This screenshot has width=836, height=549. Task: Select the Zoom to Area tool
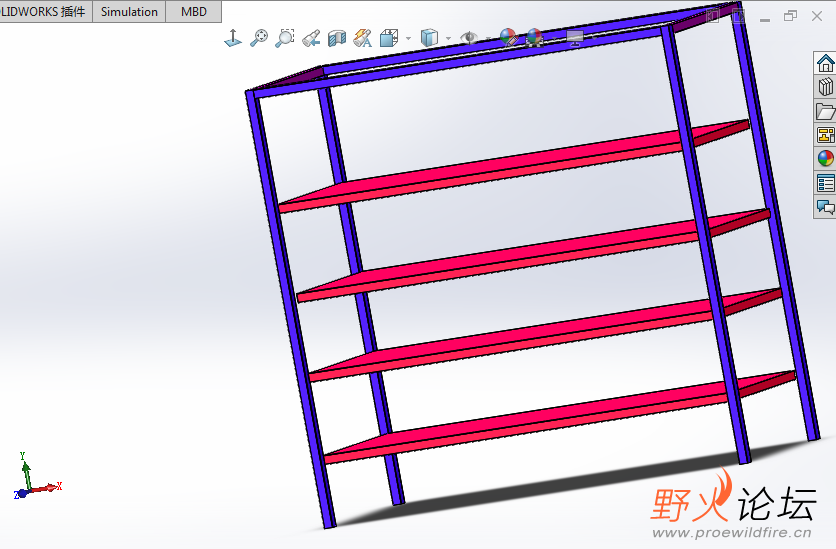(285, 38)
